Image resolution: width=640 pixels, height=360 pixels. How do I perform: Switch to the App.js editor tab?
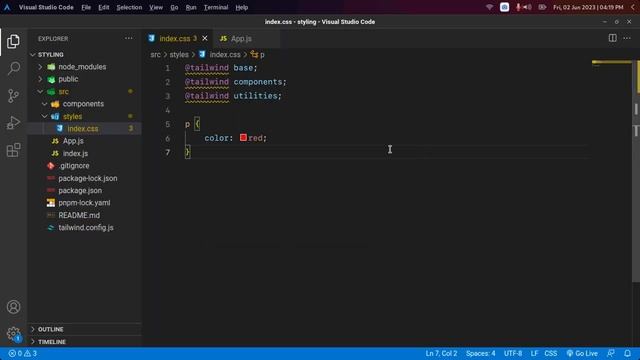[246, 38]
